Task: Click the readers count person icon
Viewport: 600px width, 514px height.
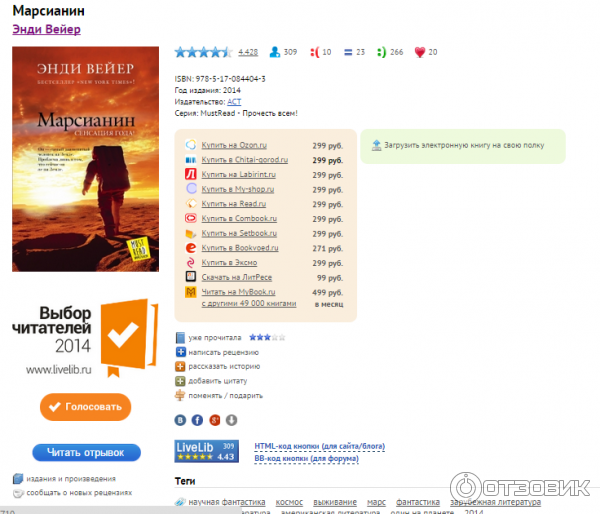Action: click(x=274, y=52)
